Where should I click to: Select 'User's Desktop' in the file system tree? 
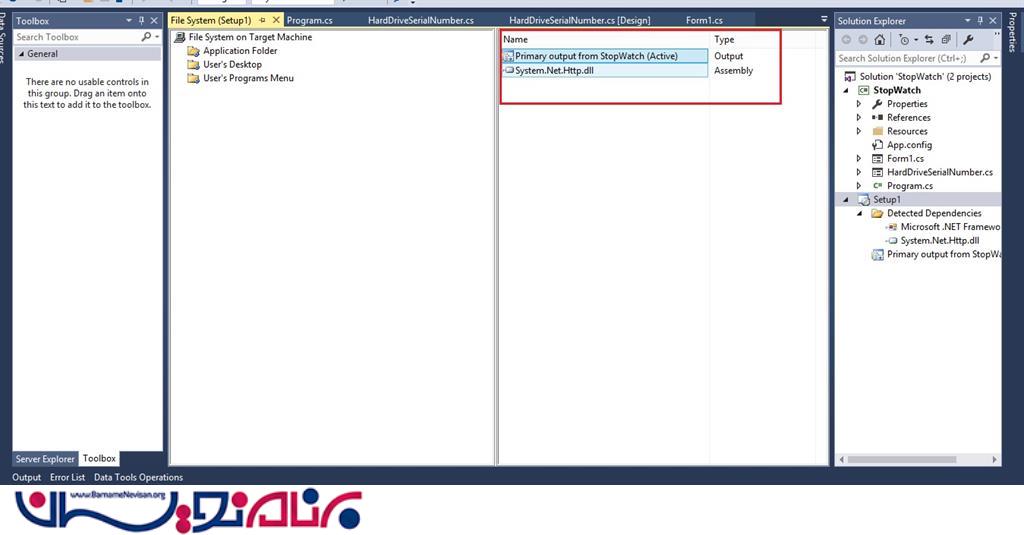click(x=232, y=65)
